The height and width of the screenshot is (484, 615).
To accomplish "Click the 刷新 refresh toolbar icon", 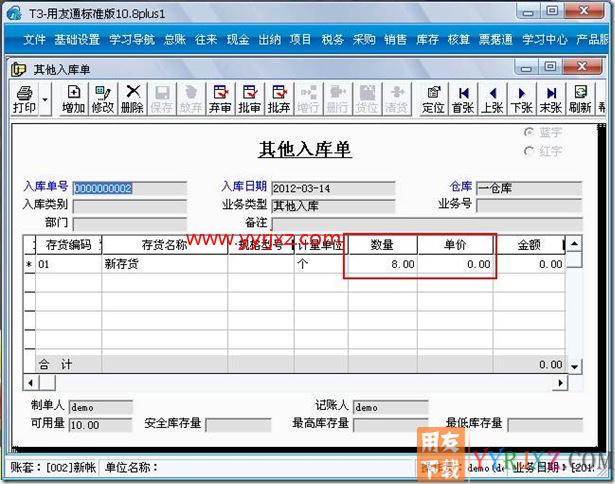I will [580, 99].
